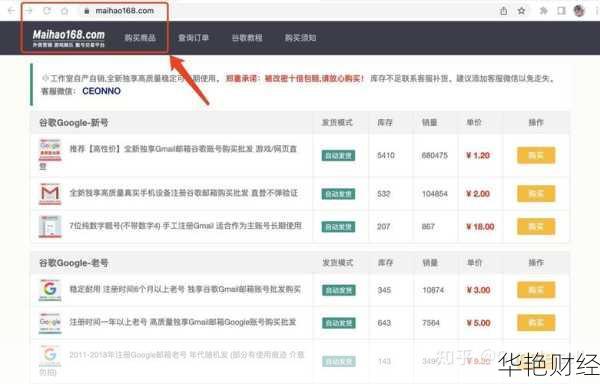Select the CEONNO WeChat ID text
The height and width of the screenshot is (384, 600).
101,91
